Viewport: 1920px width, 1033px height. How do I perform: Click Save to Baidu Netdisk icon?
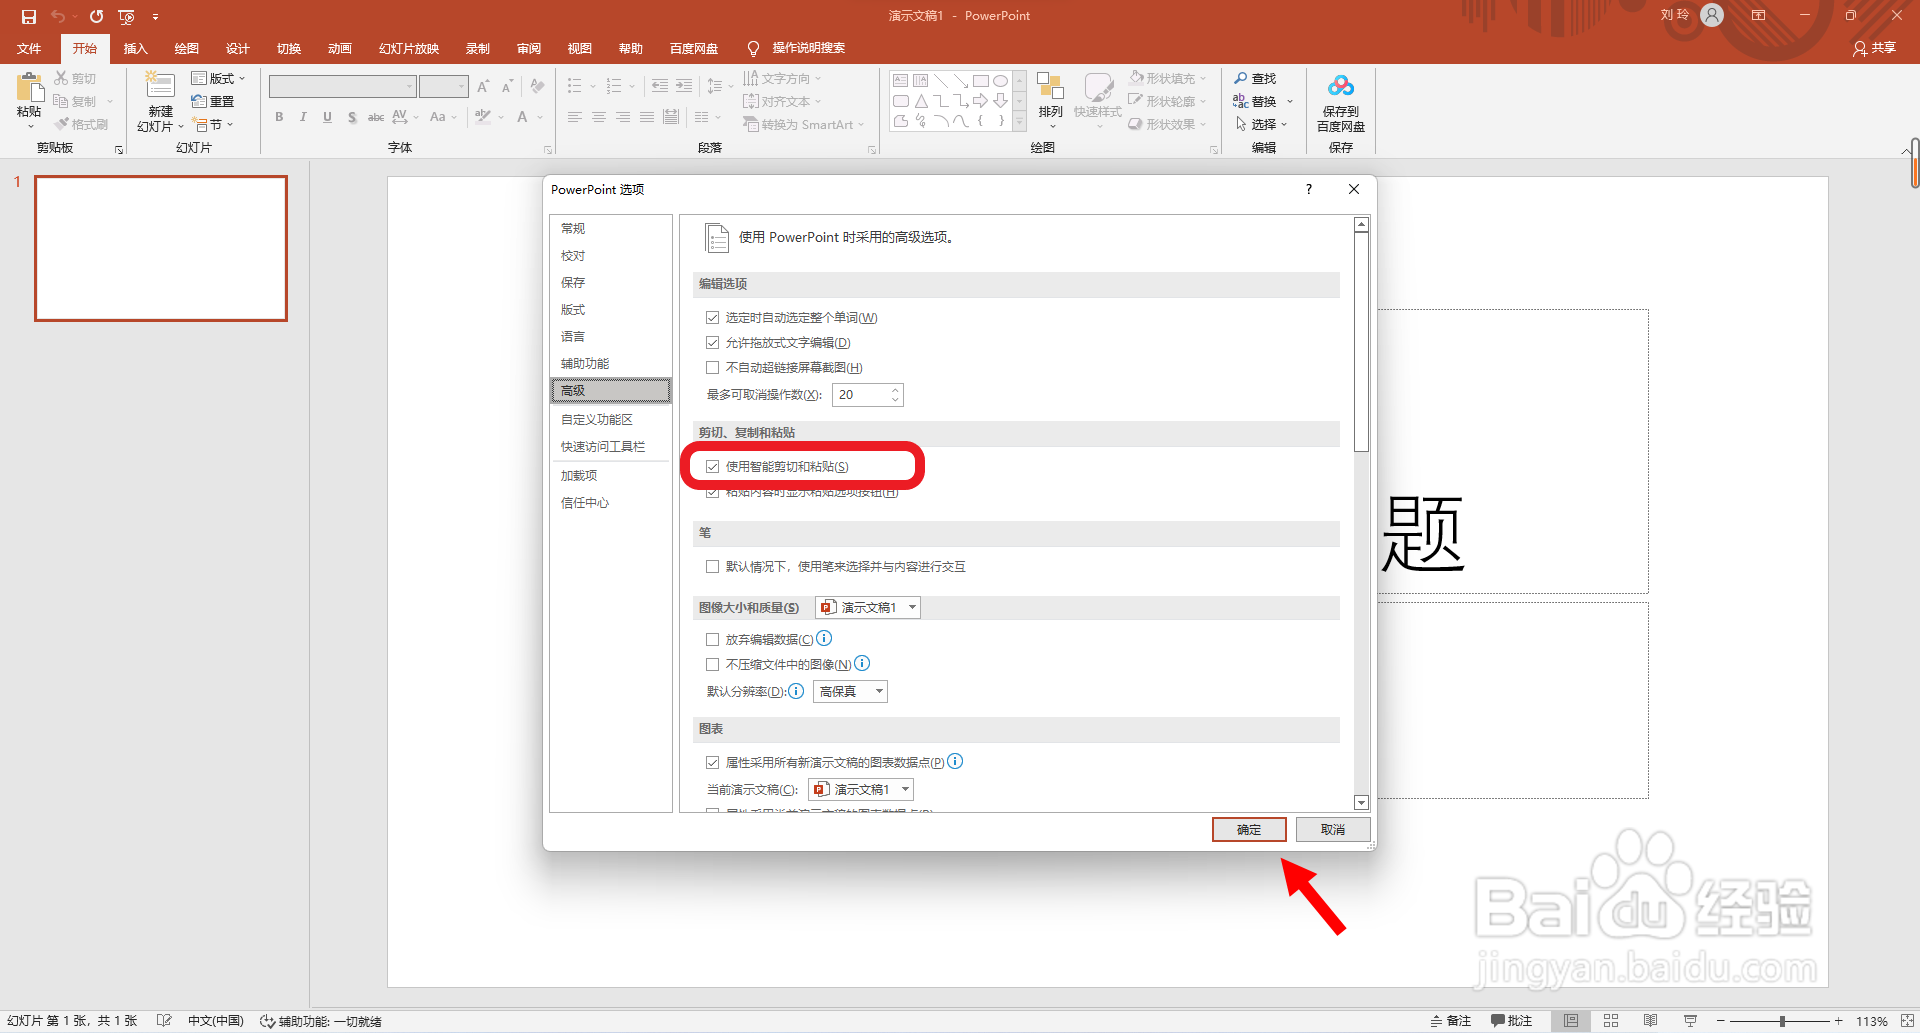click(x=1341, y=86)
